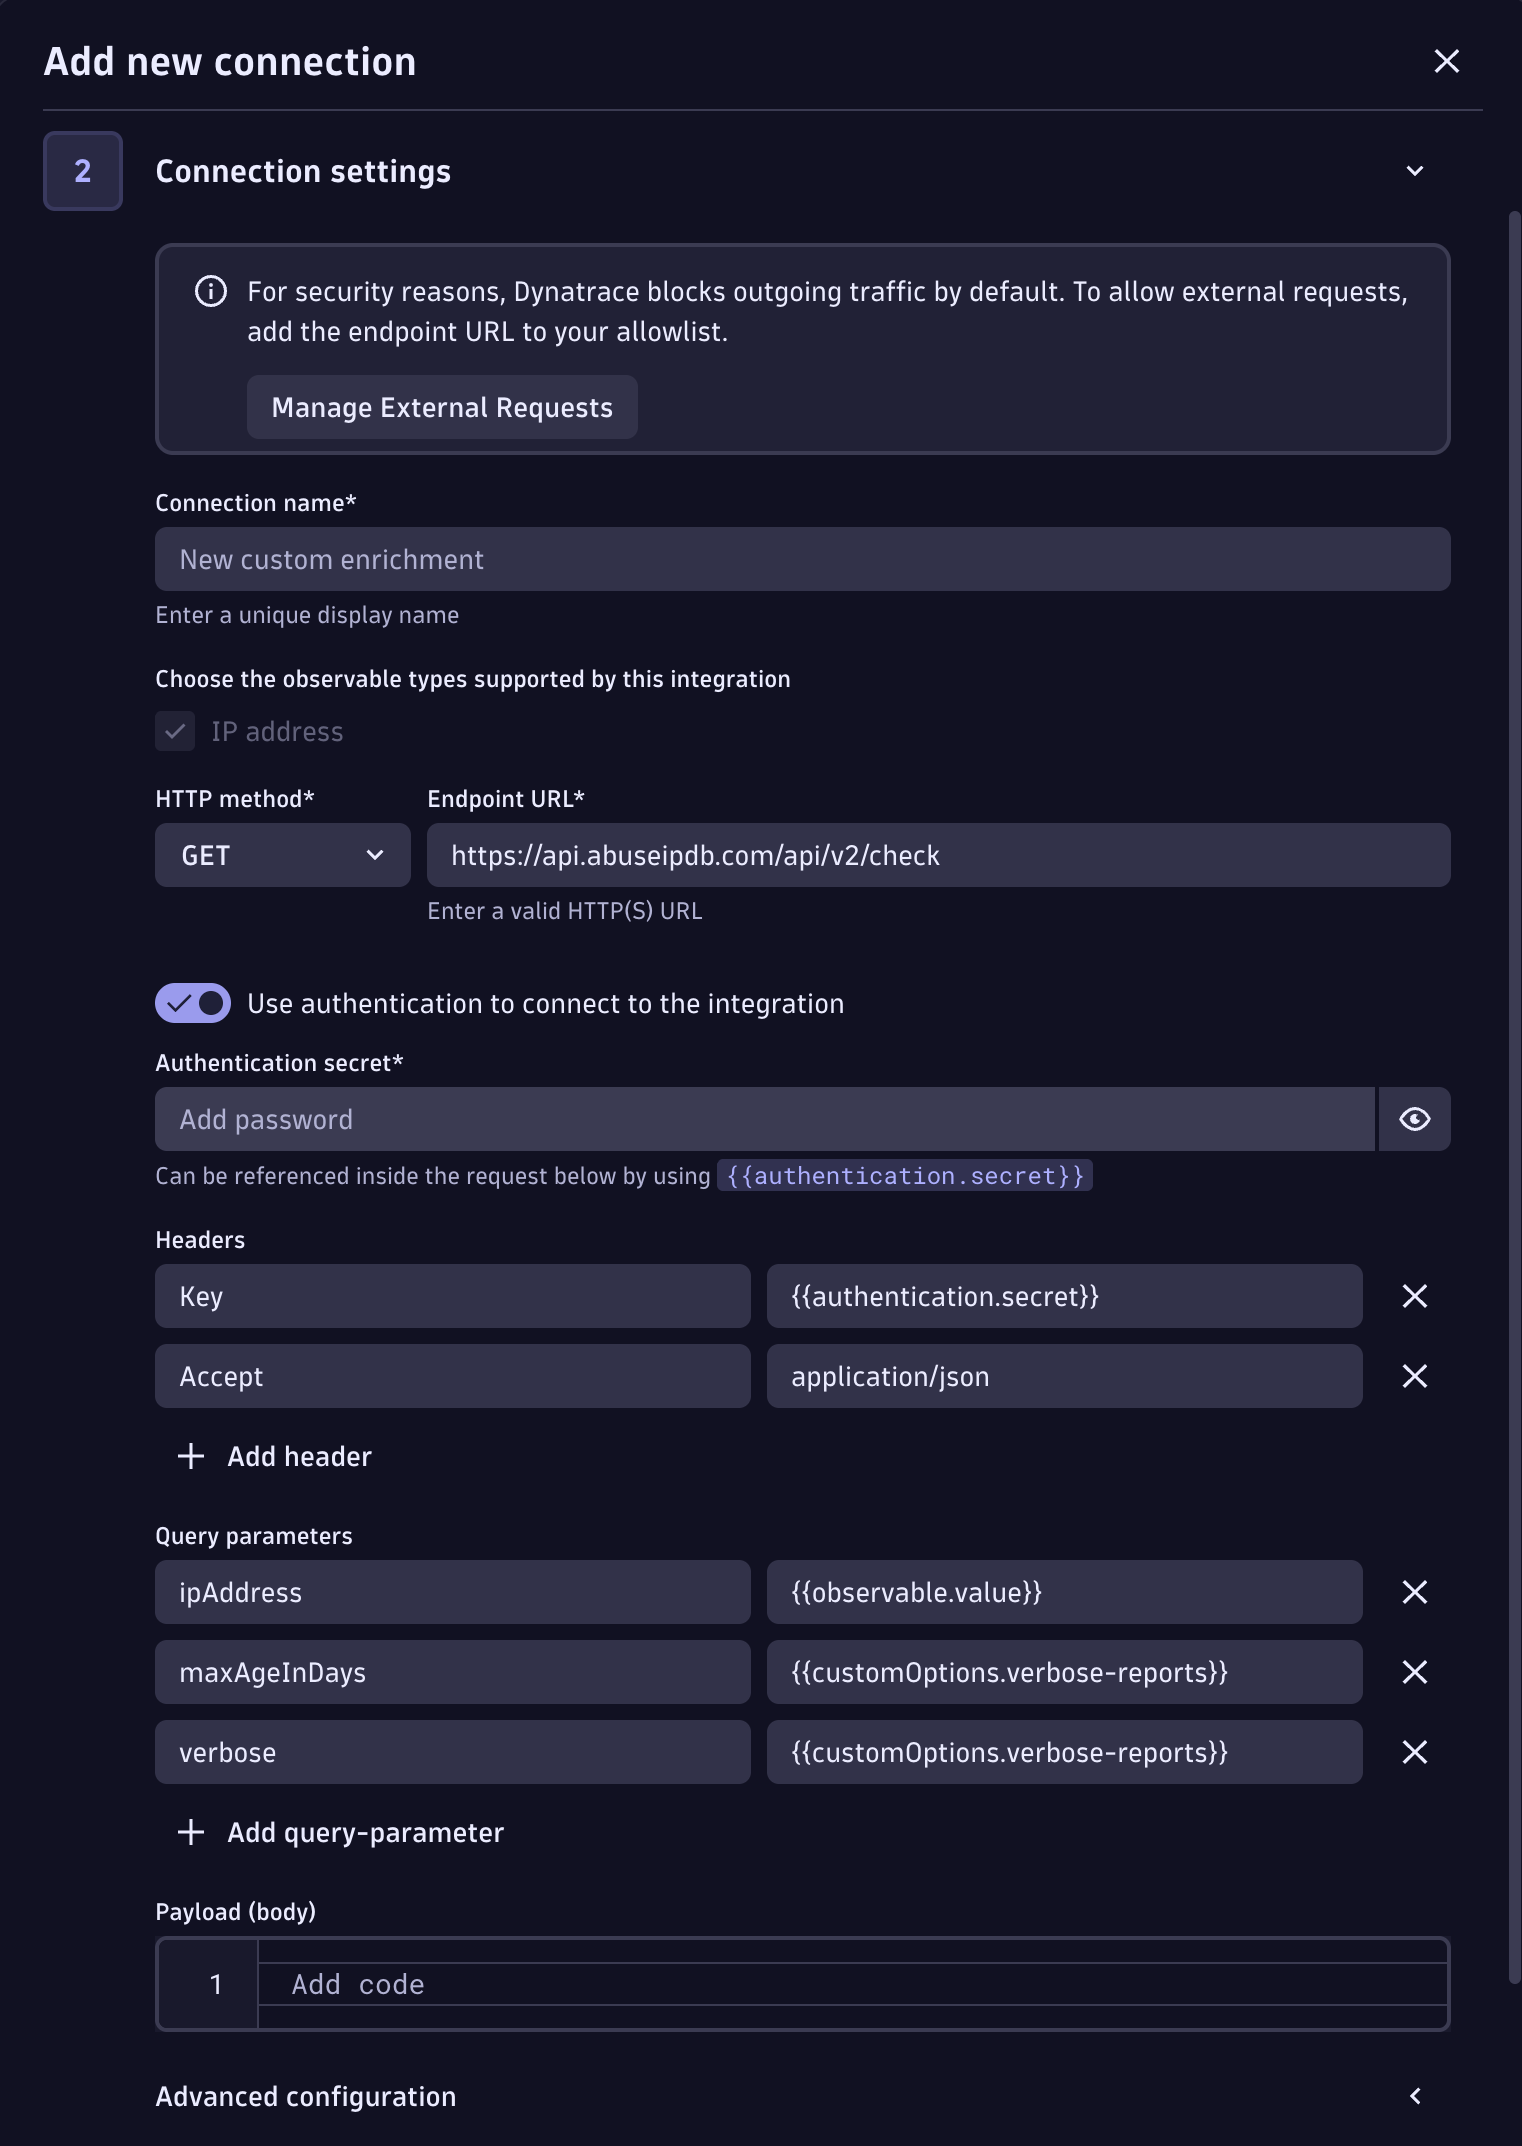Toggle the Use authentication switch
The image size is (1522, 2146).
point(193,1003)
